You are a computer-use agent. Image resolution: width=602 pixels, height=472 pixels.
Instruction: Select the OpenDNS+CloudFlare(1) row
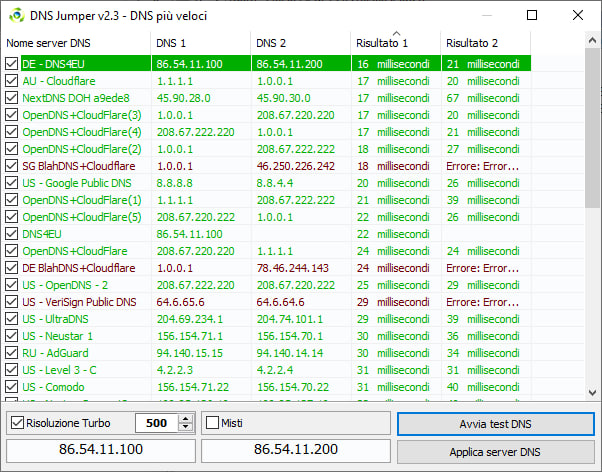click(x=268, y=200)
